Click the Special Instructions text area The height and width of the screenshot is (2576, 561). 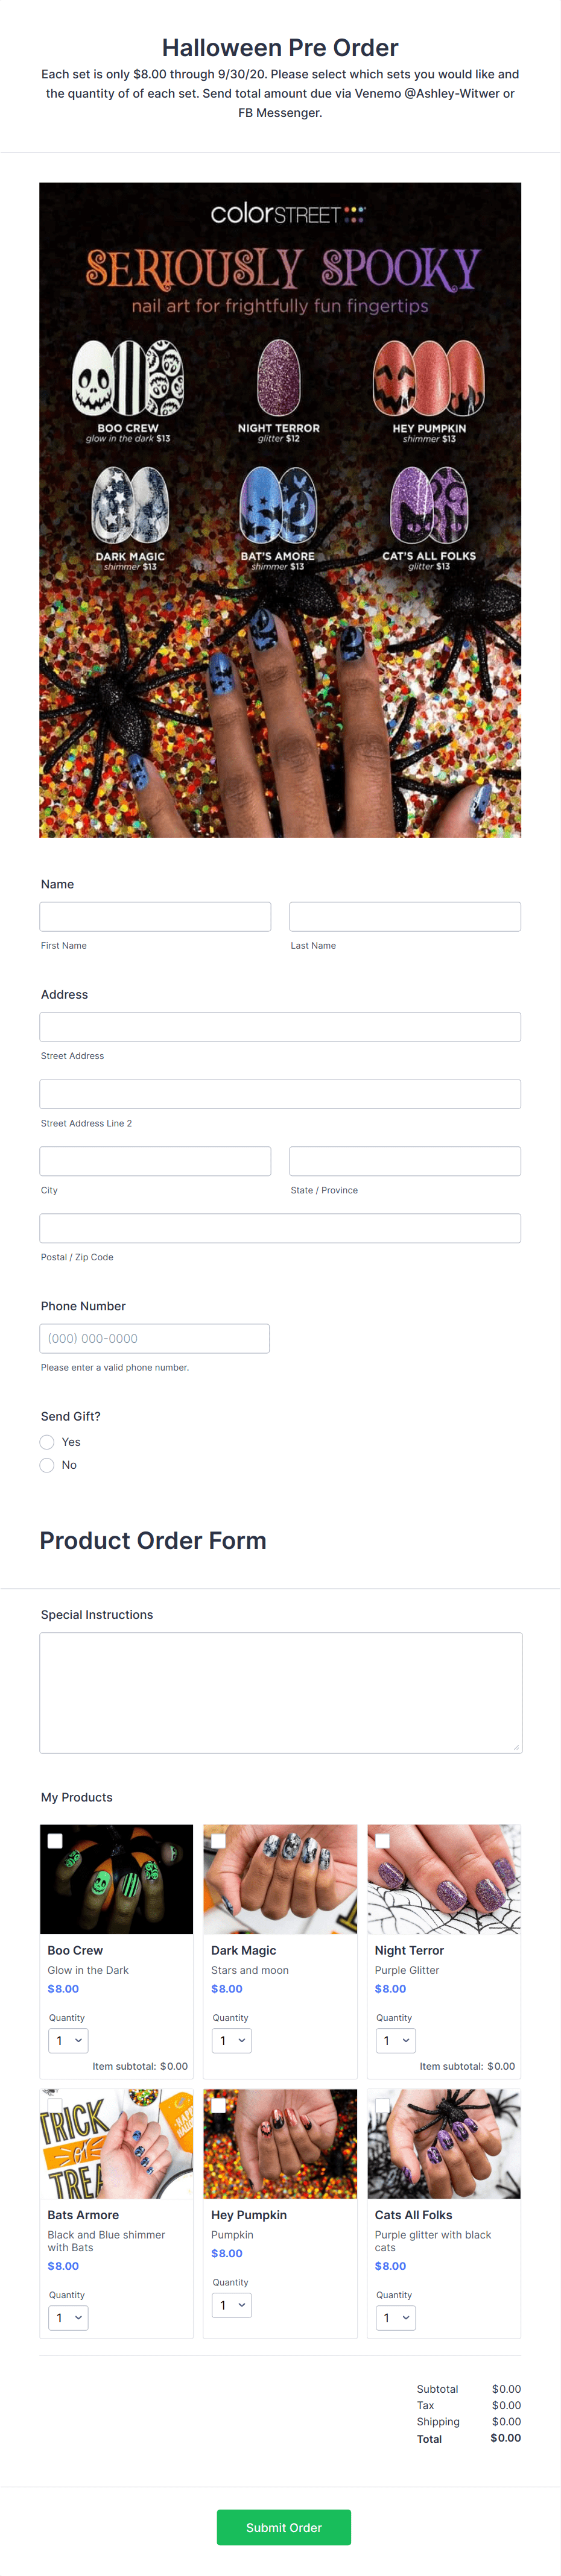coord(280,1692)
